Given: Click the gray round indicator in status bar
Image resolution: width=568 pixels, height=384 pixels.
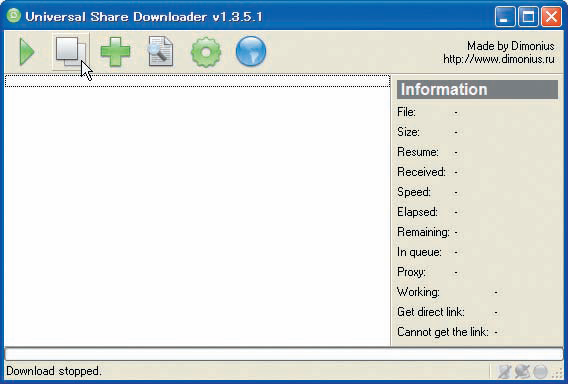Looking at the screenshot, I should click(540, 372).
